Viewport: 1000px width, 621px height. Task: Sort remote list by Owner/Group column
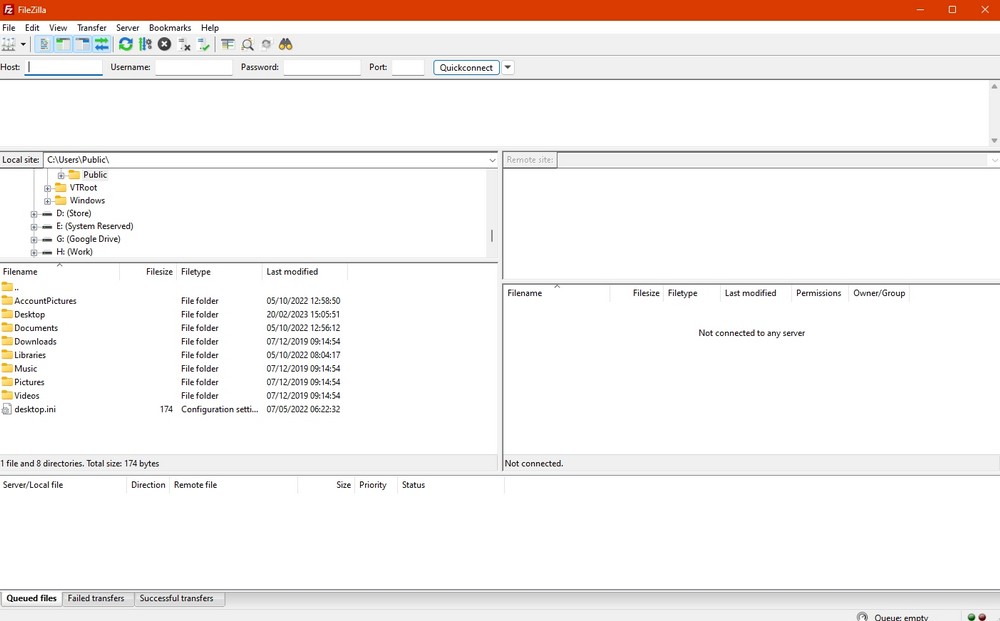[879, 293]
